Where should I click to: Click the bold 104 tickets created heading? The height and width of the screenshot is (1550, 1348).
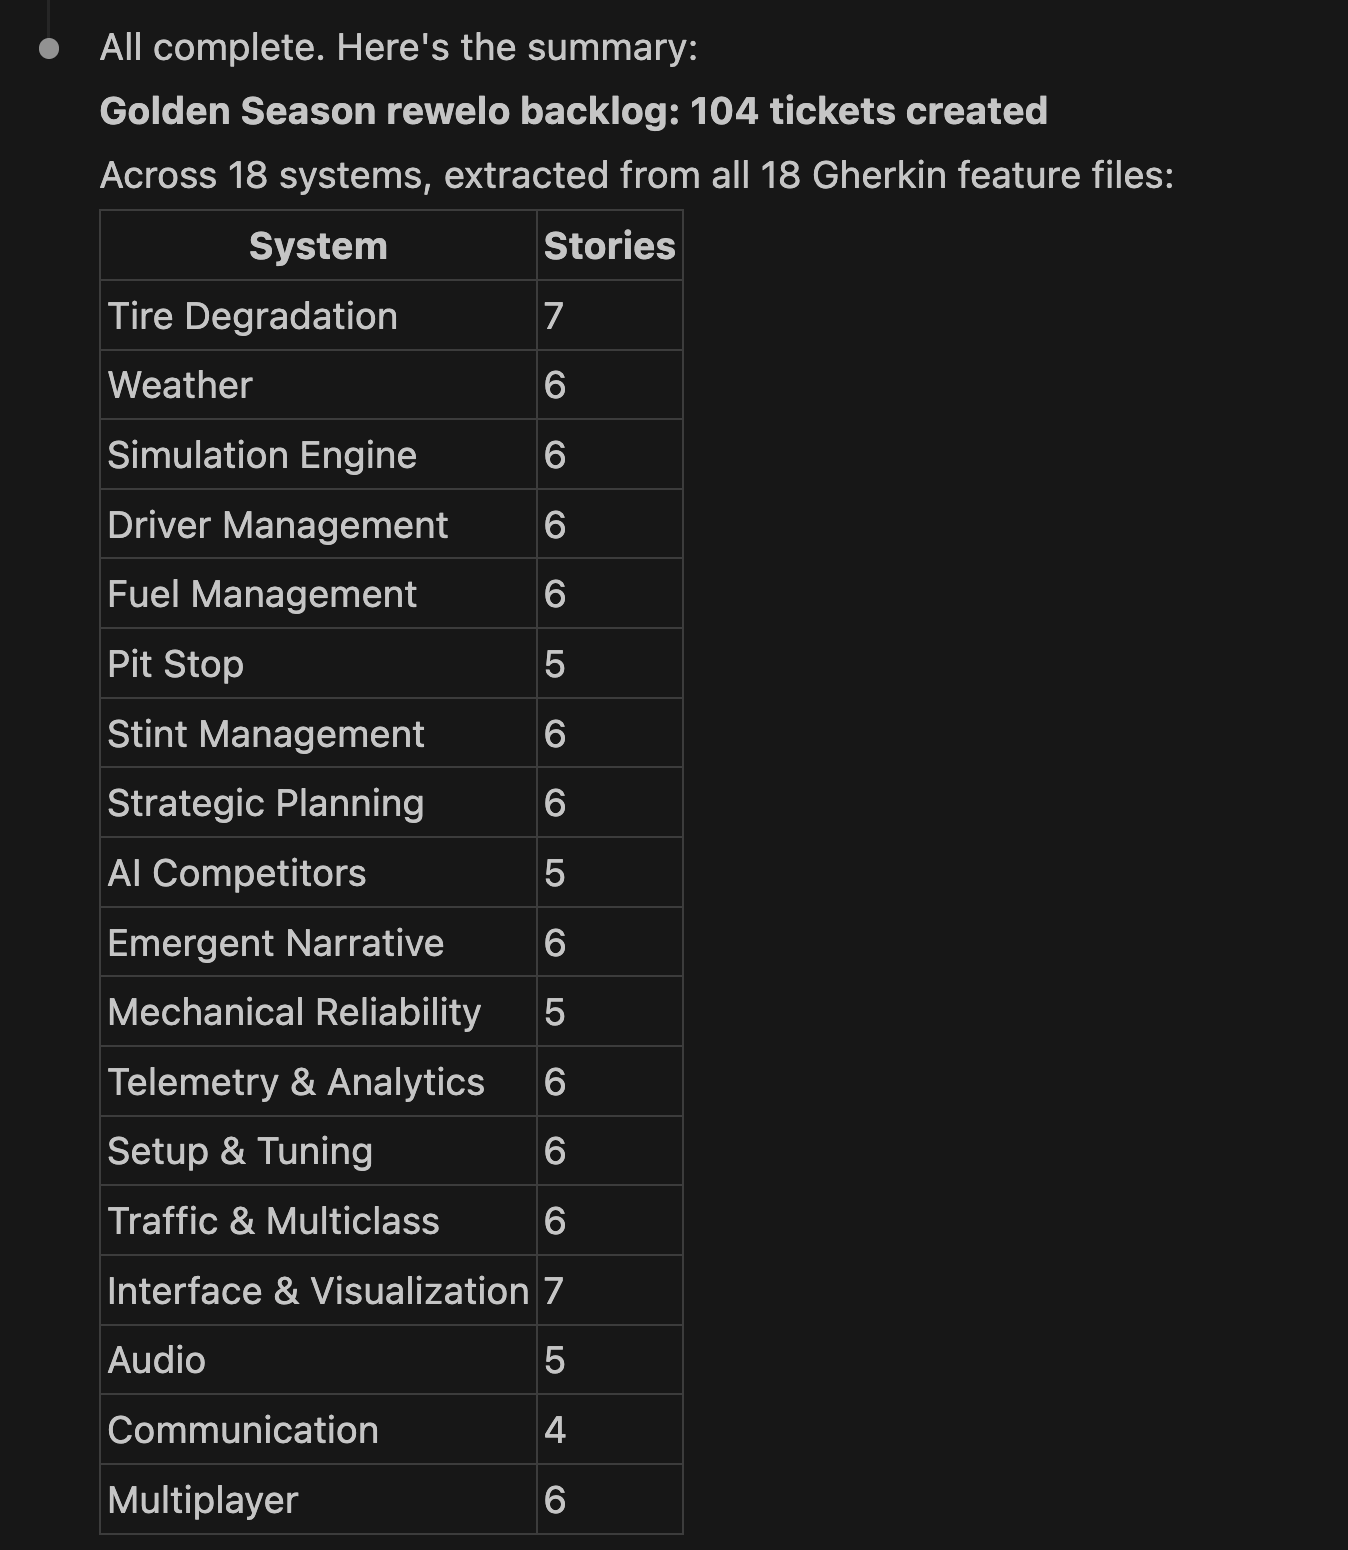point(573,111)
